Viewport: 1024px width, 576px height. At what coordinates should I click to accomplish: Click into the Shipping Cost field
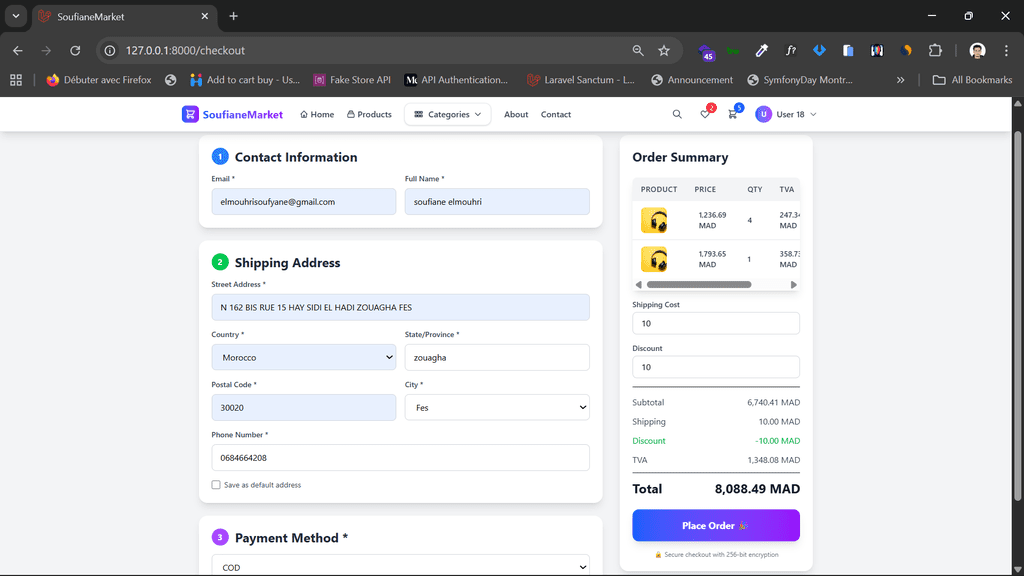tap(715, 323)
